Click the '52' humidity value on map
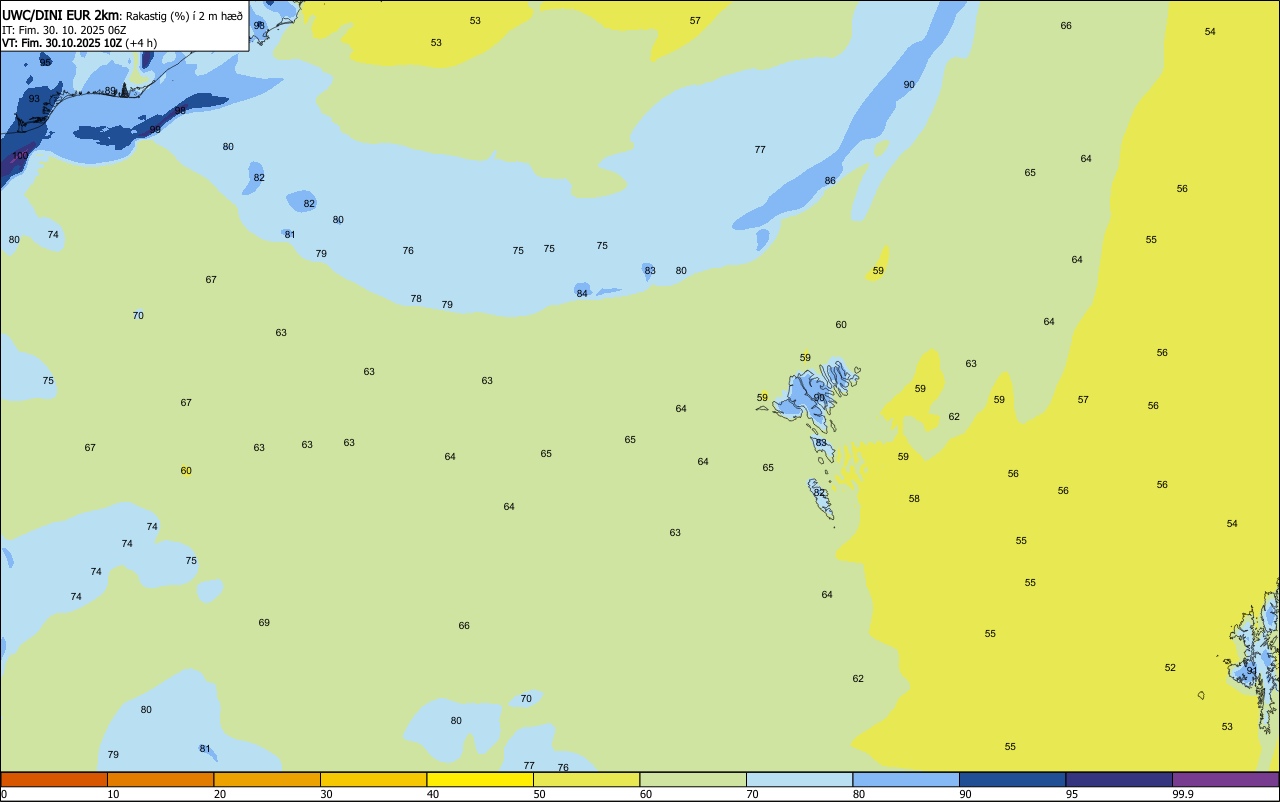Screen dimensions: 1280x802 point(1170,667)
